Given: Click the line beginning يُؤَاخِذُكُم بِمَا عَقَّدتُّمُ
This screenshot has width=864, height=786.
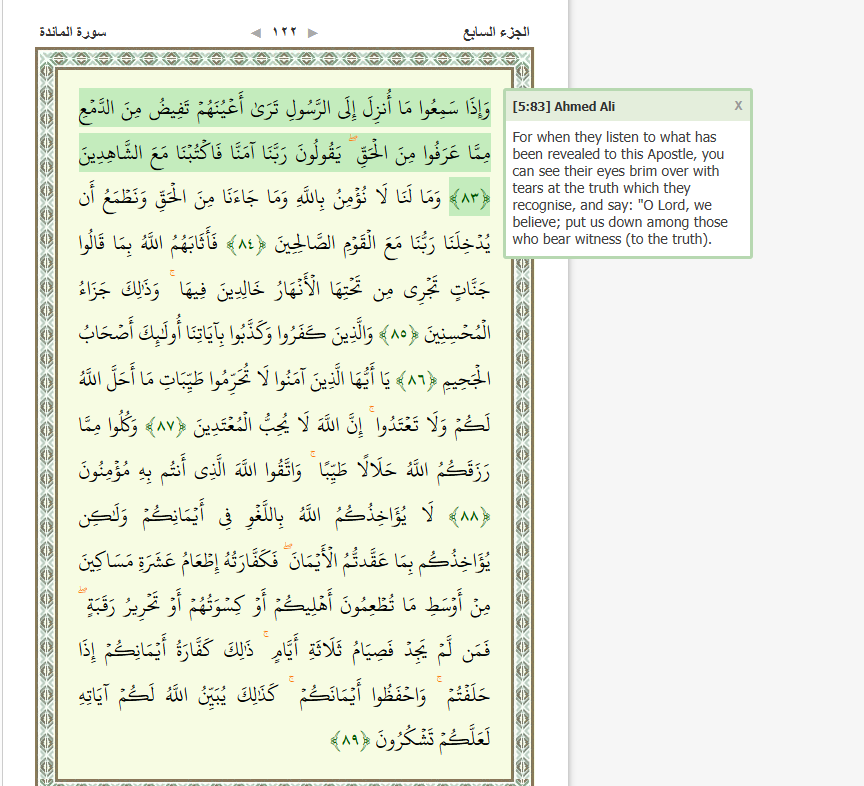Looking at the screenshot, I should [x=285, y=560].
